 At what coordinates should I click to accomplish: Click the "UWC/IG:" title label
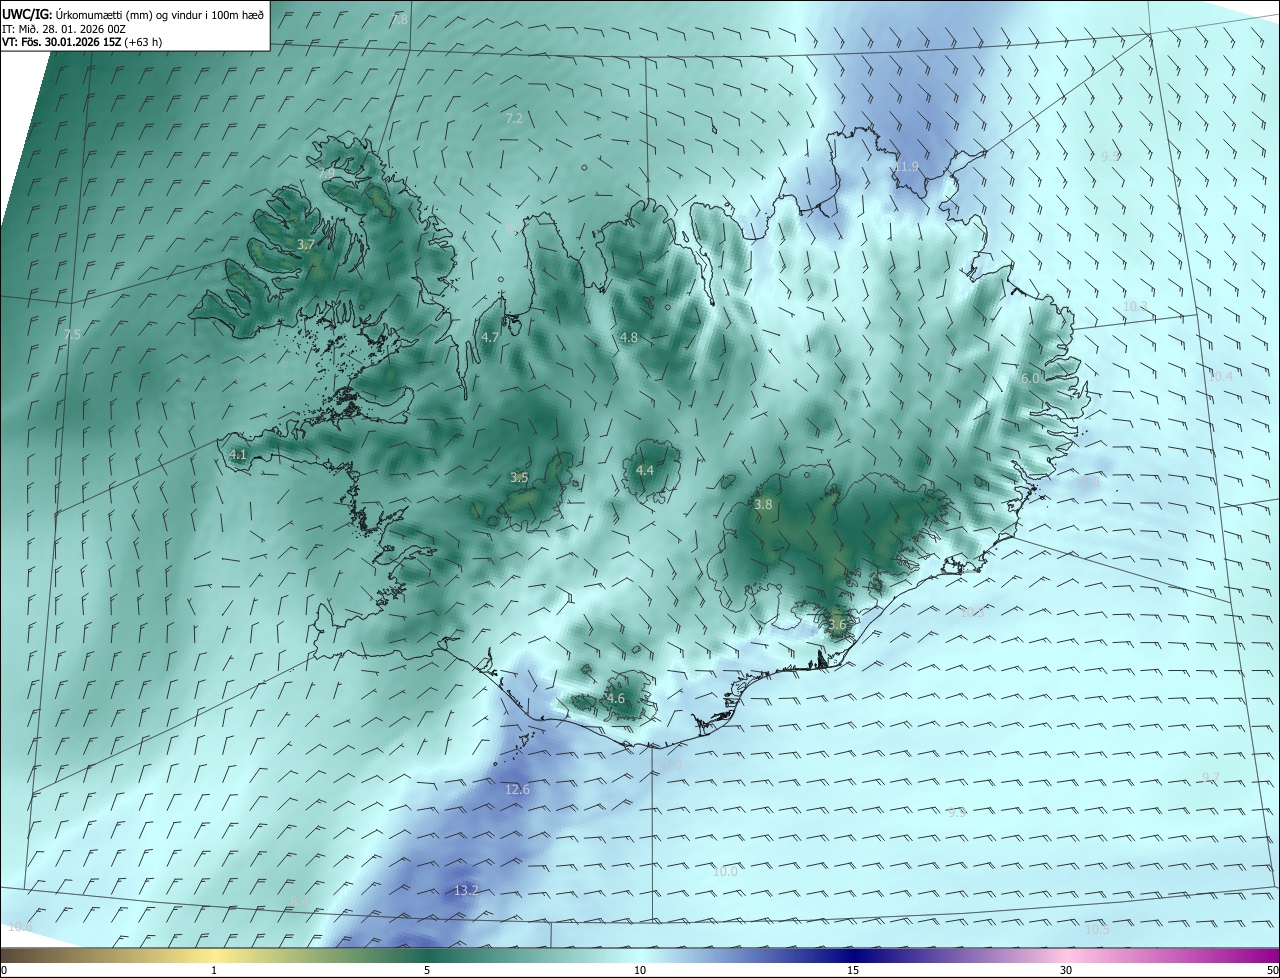pos(26,14)
